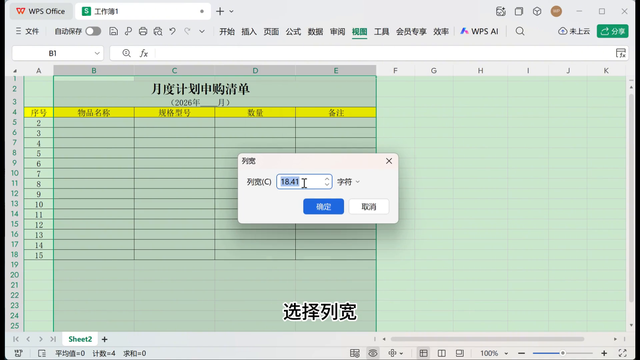Undo the last action

click(x=173, y=31)
